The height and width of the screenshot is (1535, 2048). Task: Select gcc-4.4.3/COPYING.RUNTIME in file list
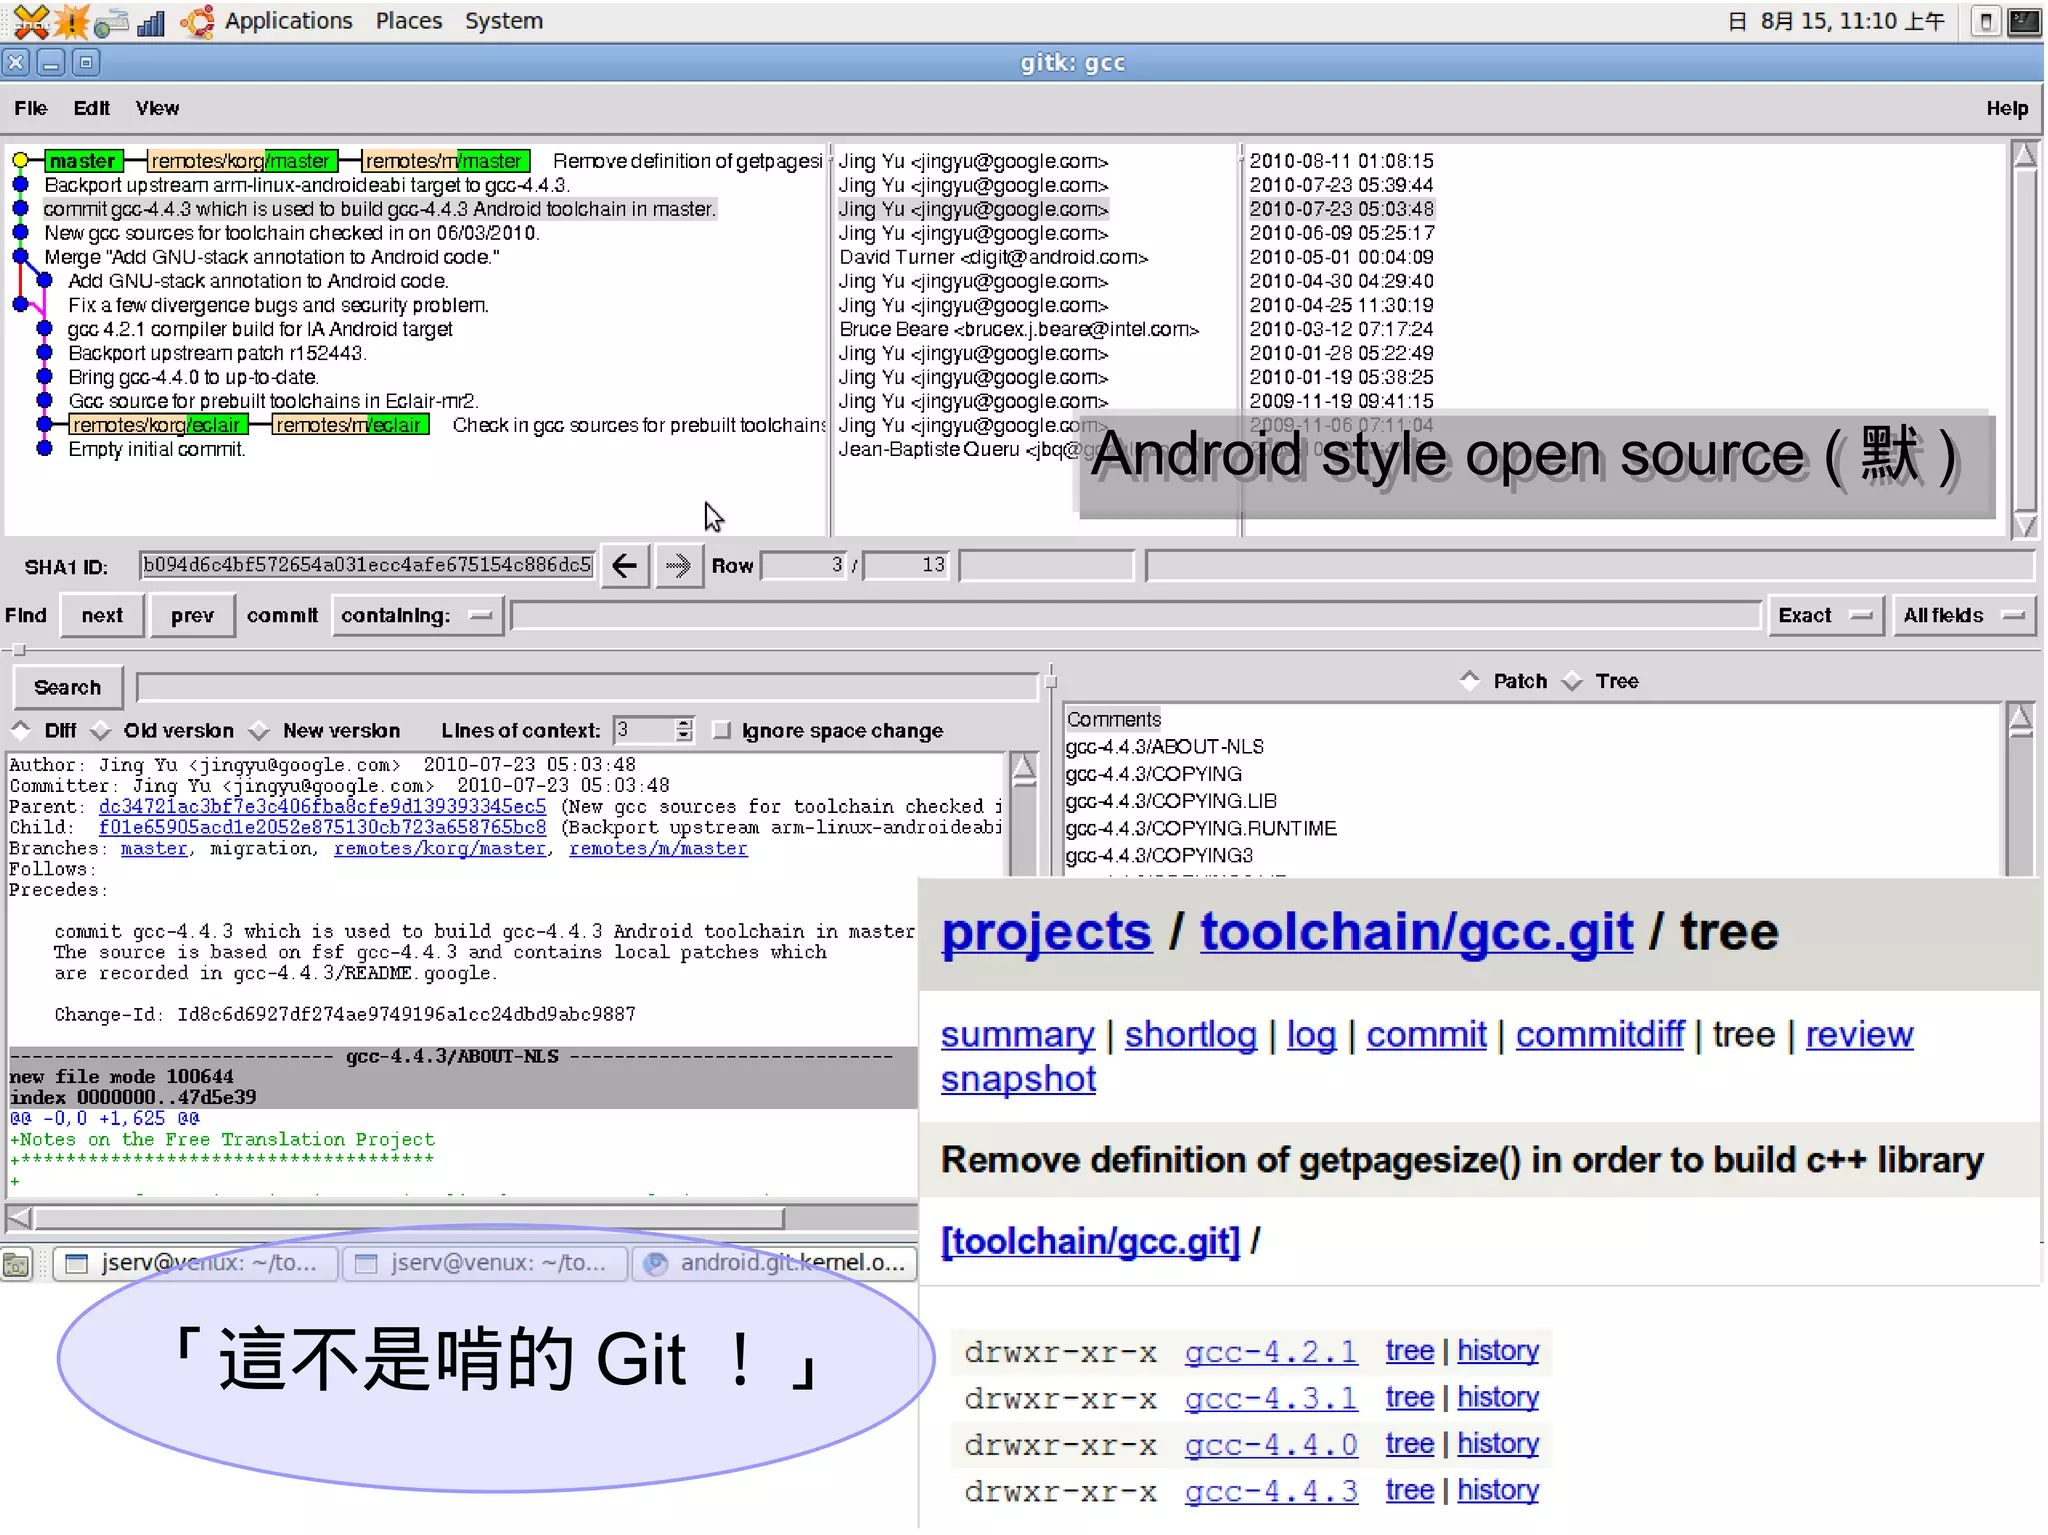1201,828
